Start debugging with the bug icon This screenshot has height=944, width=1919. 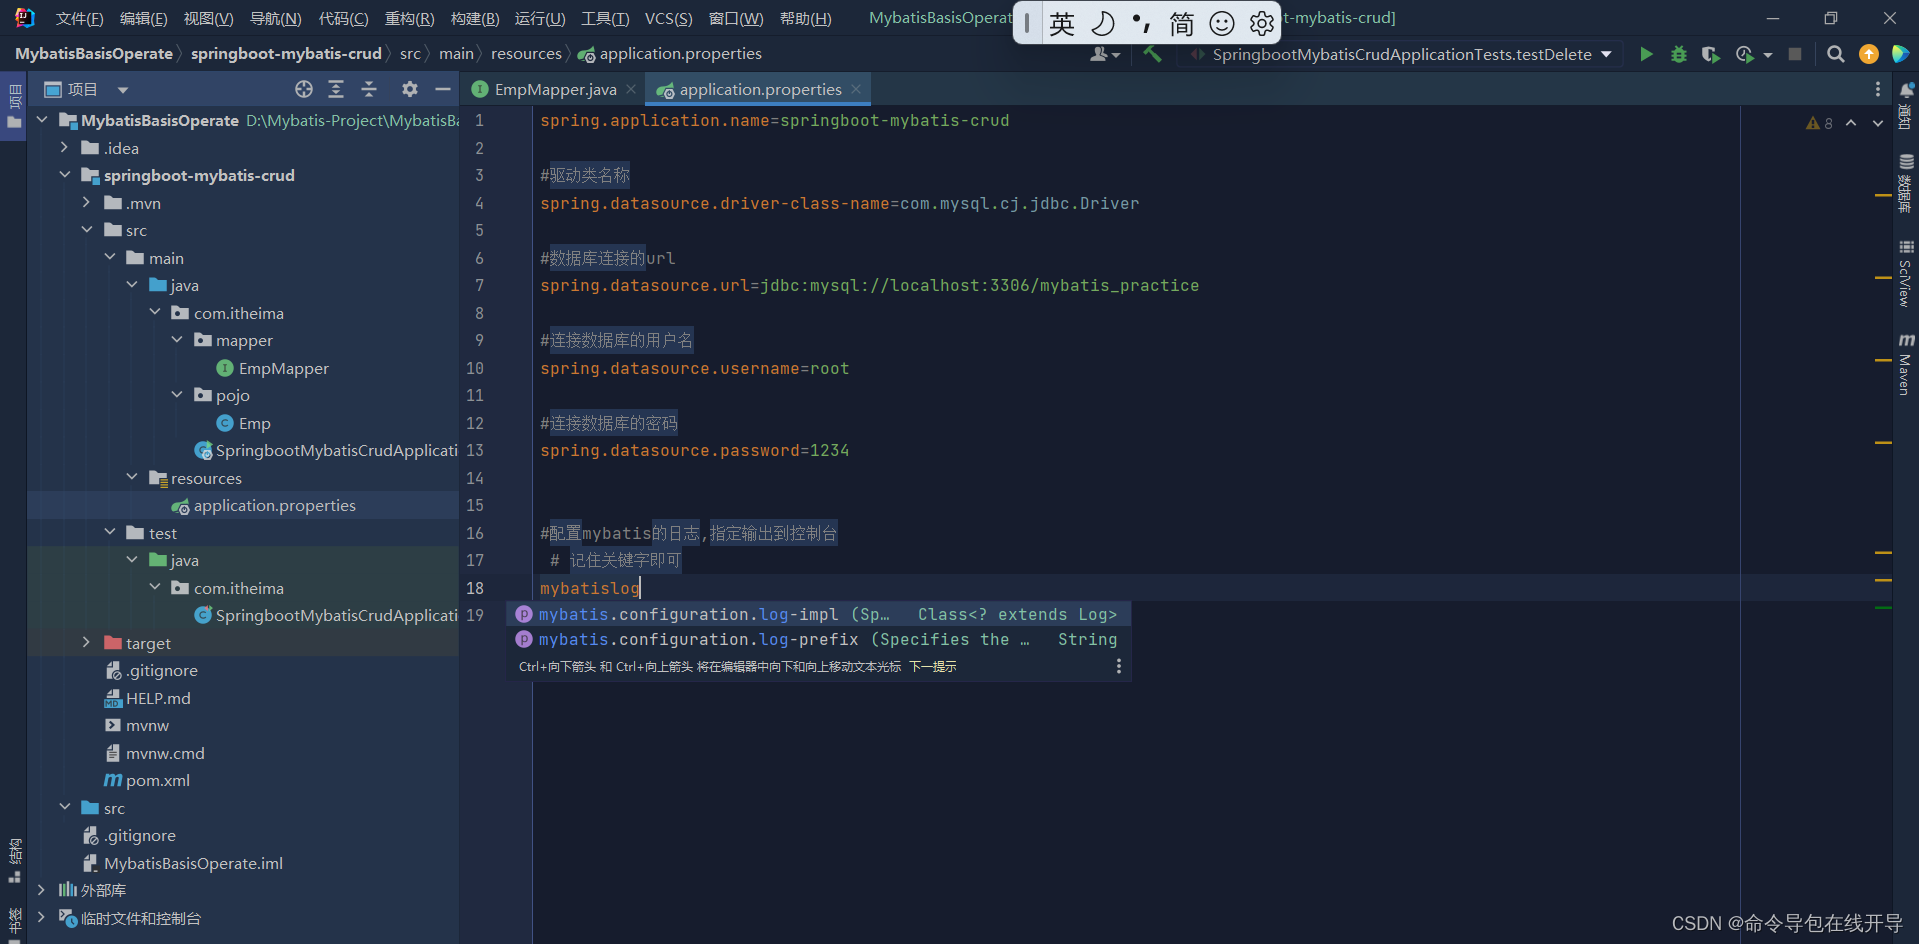(x=1679, y=55)
